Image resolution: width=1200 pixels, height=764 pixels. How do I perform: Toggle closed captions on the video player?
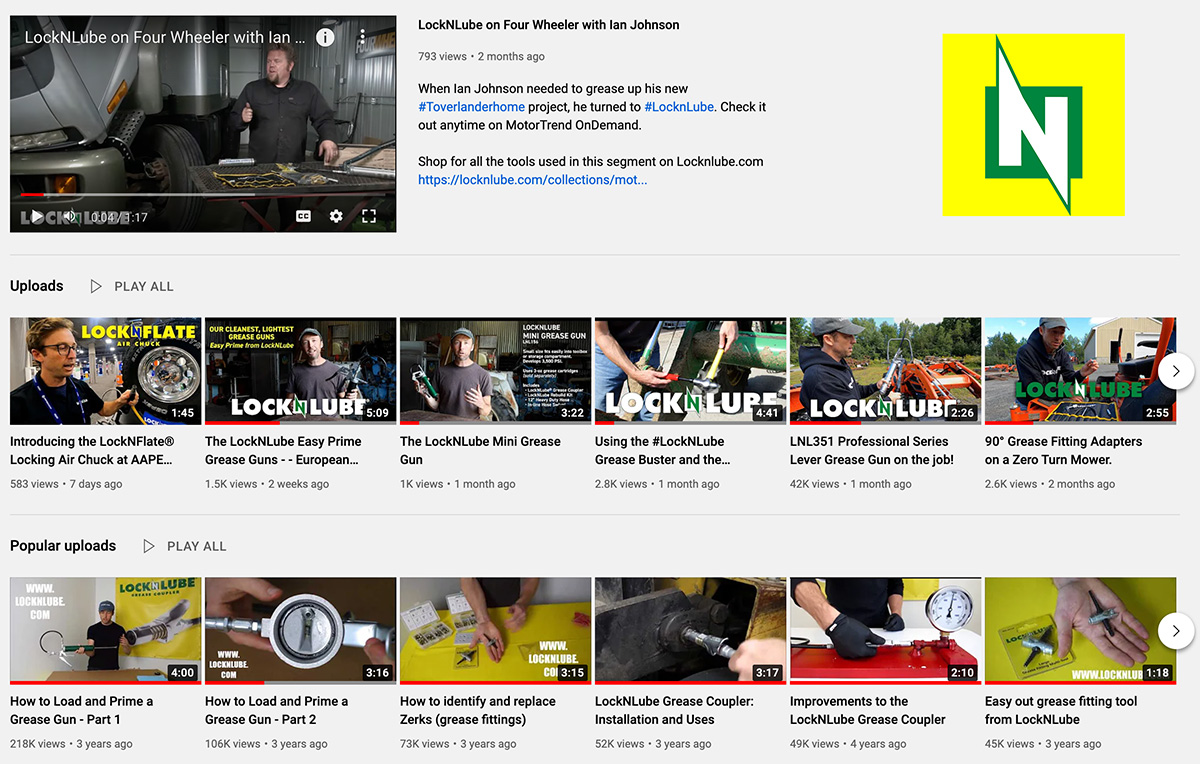303,216
